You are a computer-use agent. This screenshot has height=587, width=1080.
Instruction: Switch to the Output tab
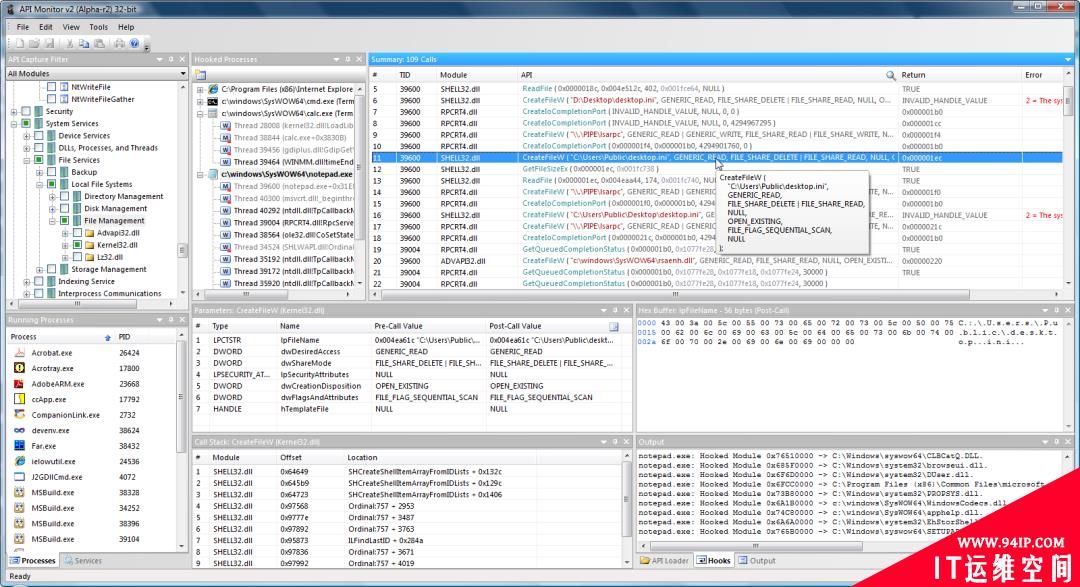pyautogui.click(x=757, y=561)
